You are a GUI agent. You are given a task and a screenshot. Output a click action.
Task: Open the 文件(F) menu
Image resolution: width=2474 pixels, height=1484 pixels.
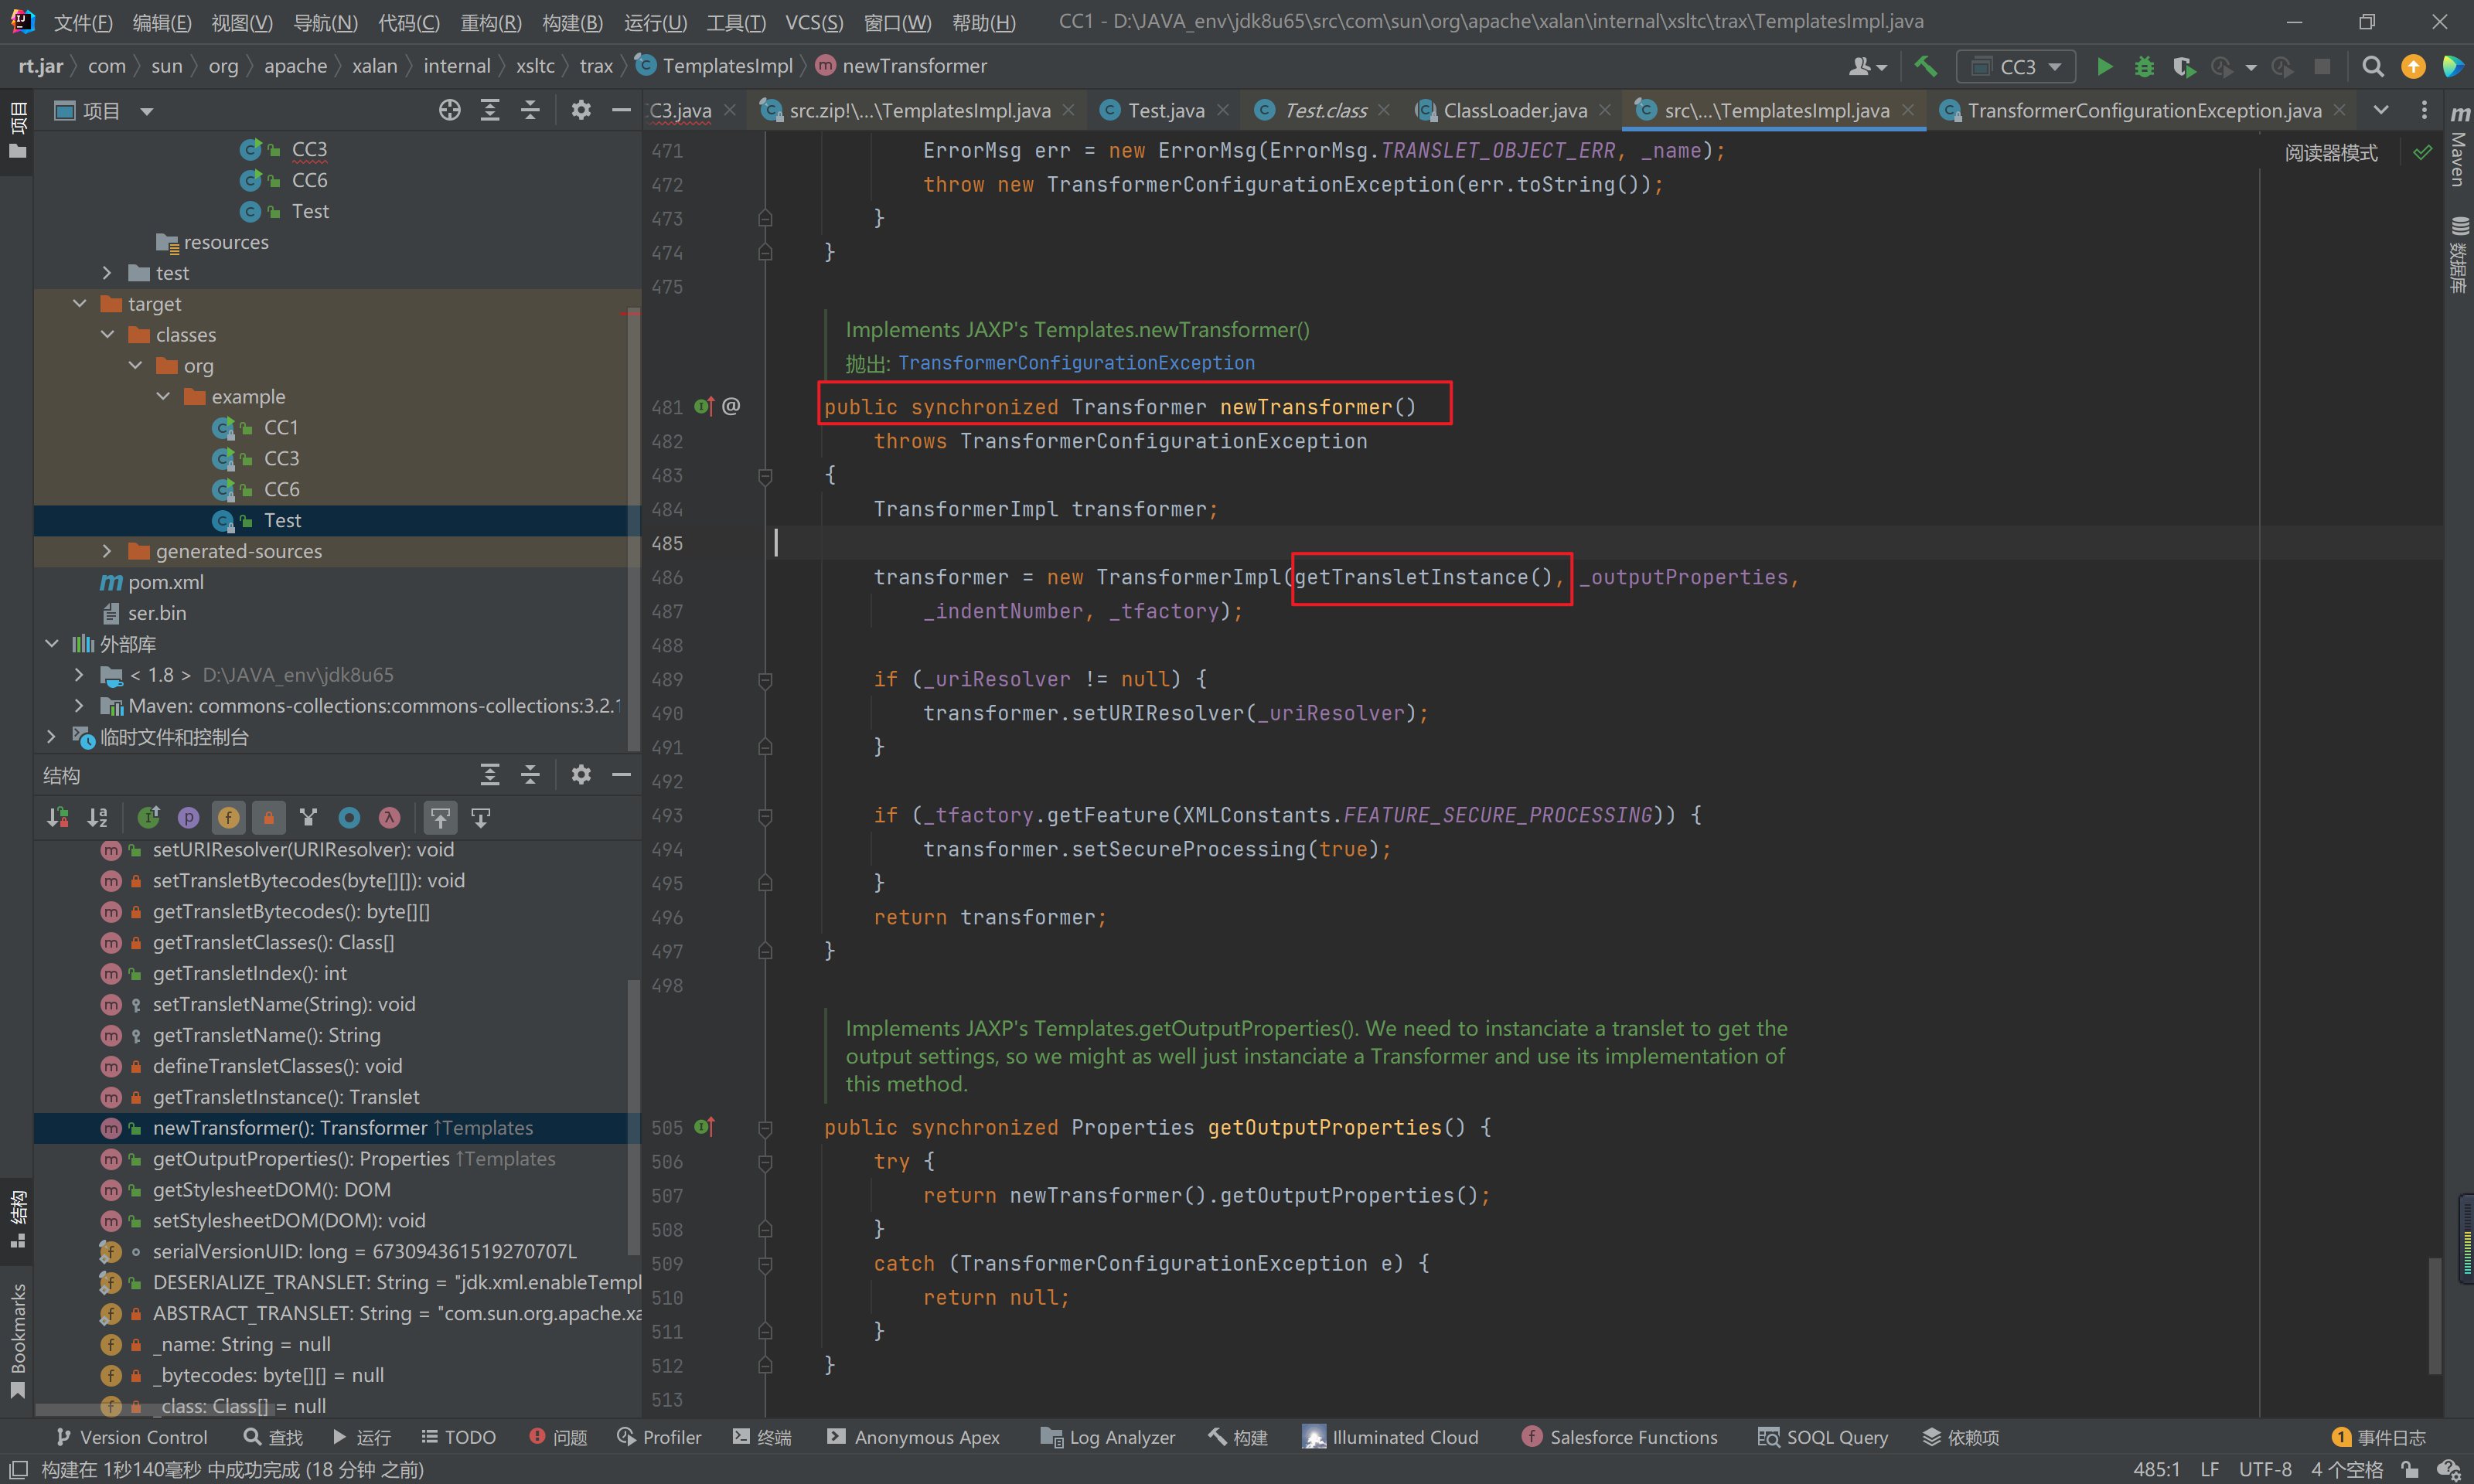click(82, 22)
